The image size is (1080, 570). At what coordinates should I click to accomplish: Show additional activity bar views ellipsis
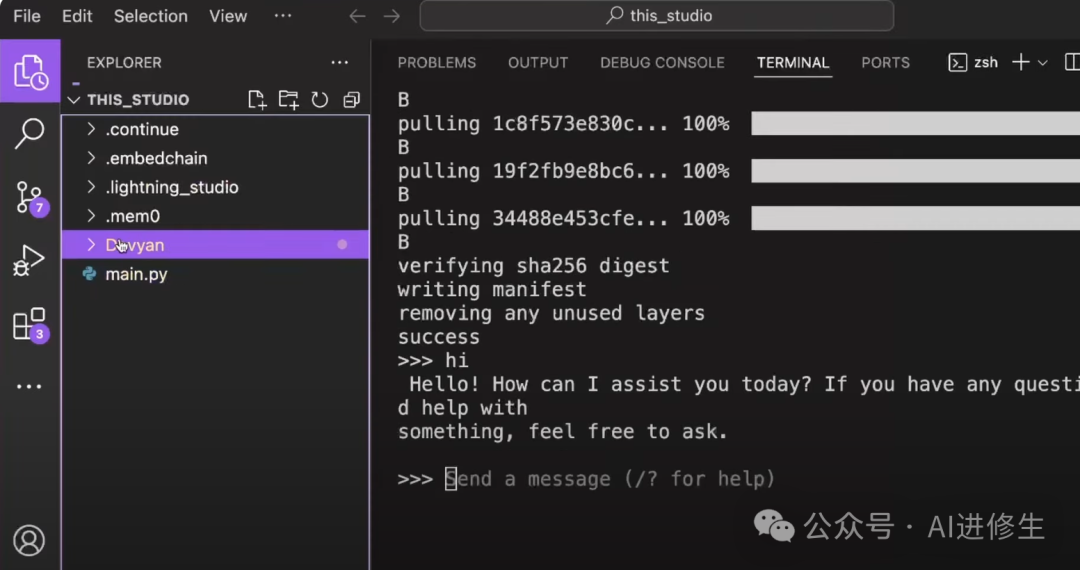pyautogui.click(x=29, y=387)
